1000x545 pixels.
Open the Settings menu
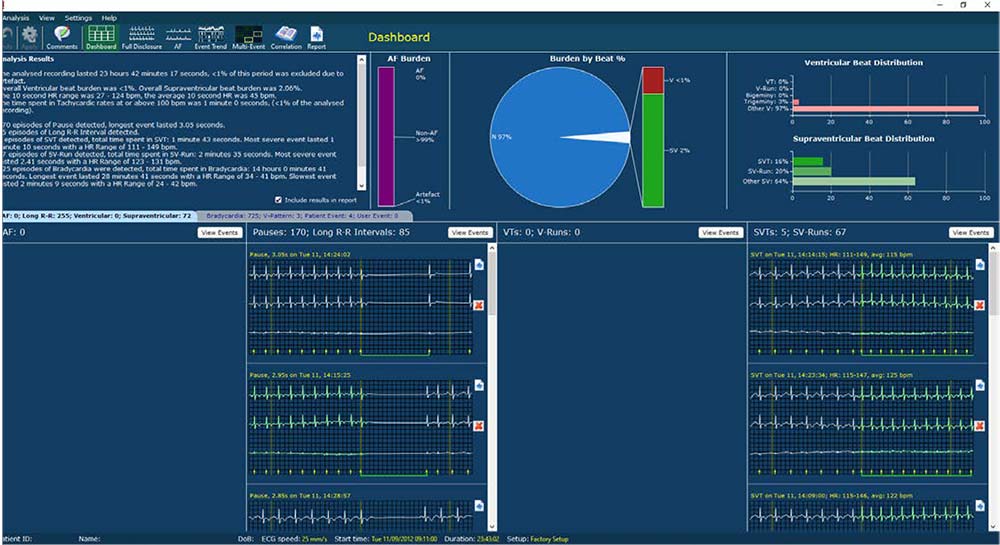78,18
